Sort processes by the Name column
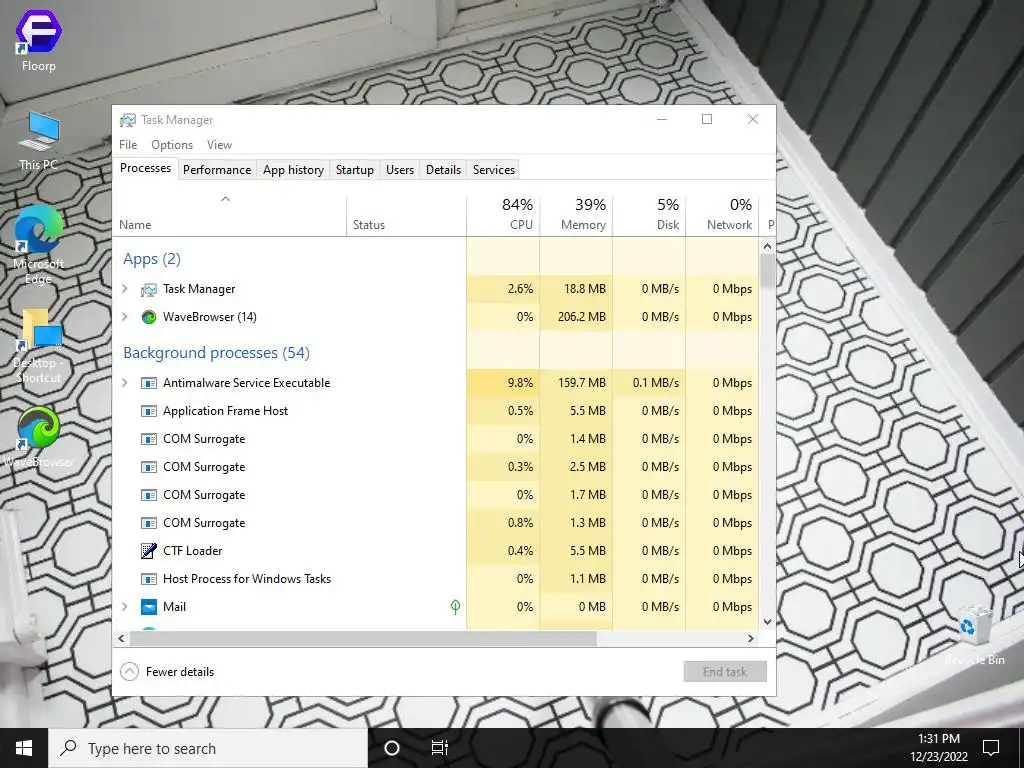Image resolution: width=1024 pixels, height=768 pixels. click(x=229, y=216)
